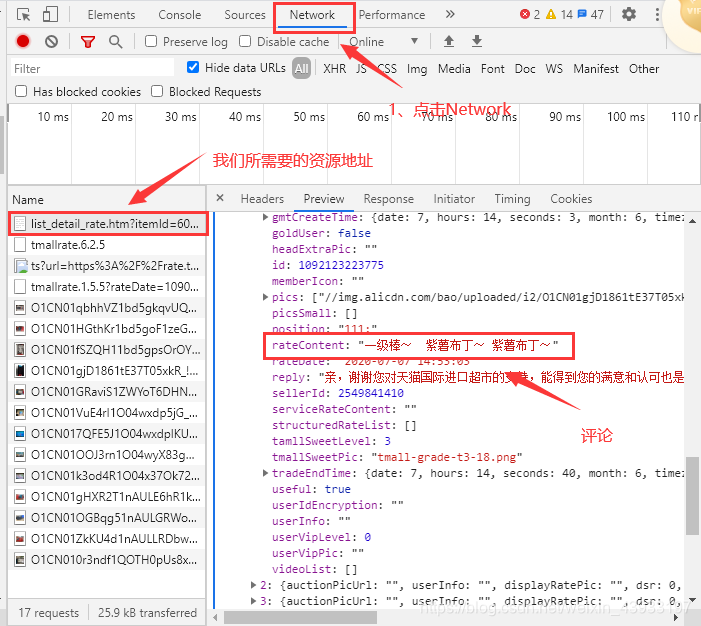Filter requests by Media
The height and width of the screenshot is (626, 701).
point(454,68)
